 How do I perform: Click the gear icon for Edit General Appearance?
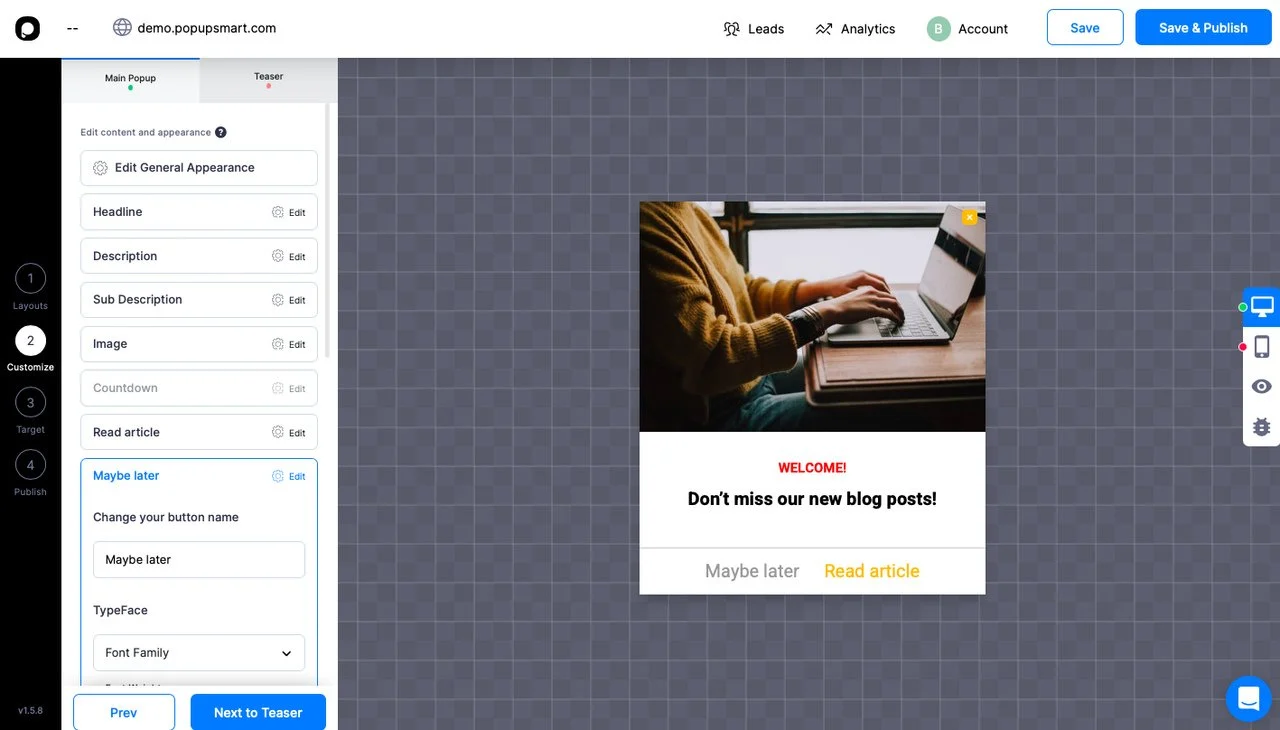[100, 168]
